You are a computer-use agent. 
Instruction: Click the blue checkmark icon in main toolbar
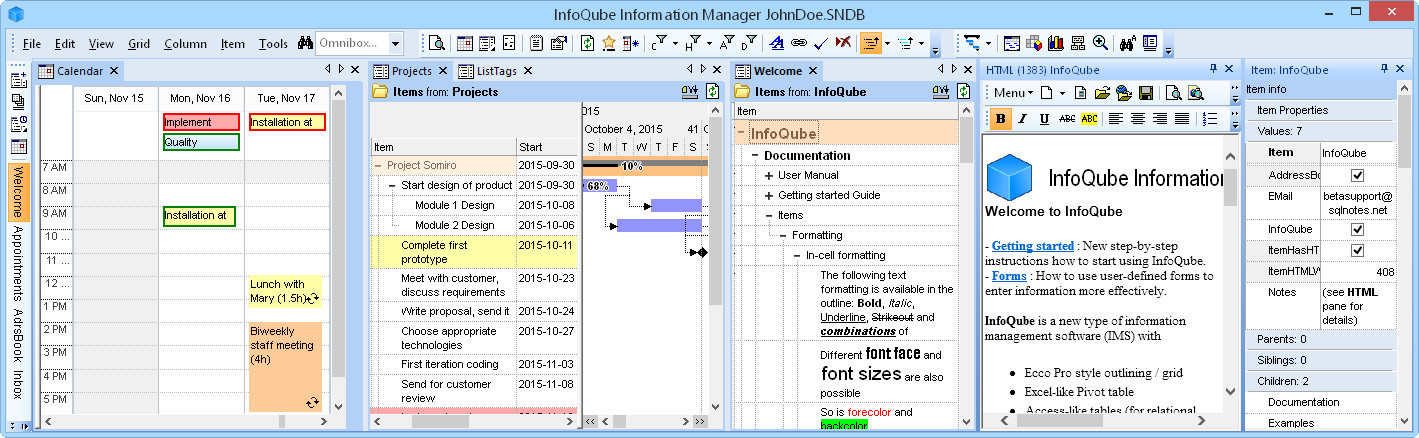[821, 43]
